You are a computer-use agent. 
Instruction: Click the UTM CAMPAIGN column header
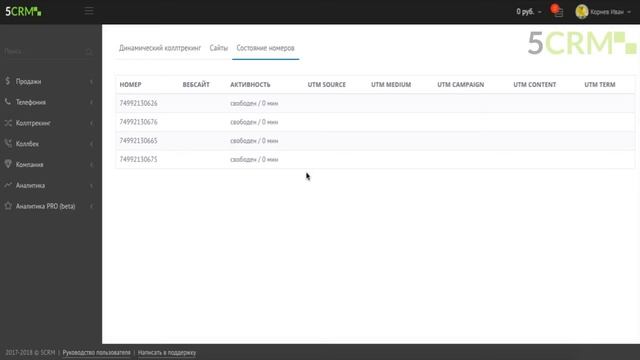pos(461,84)
